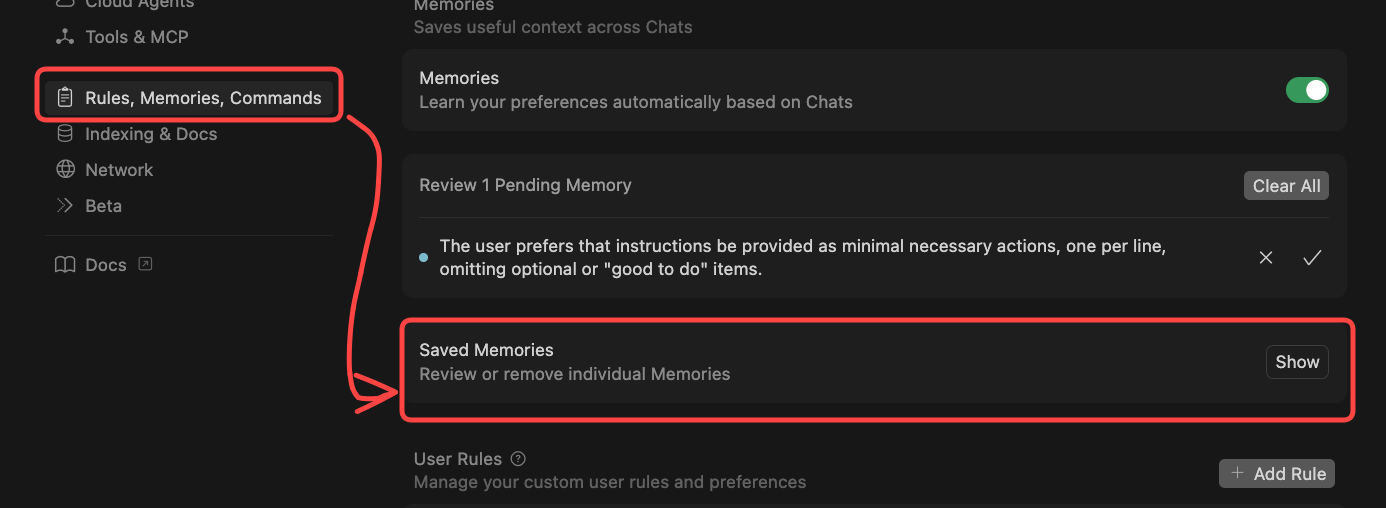Screen dimensions: 1386x508
Task: Click the Tools & MCP sidebar icon
Action: tap(65, 37)
